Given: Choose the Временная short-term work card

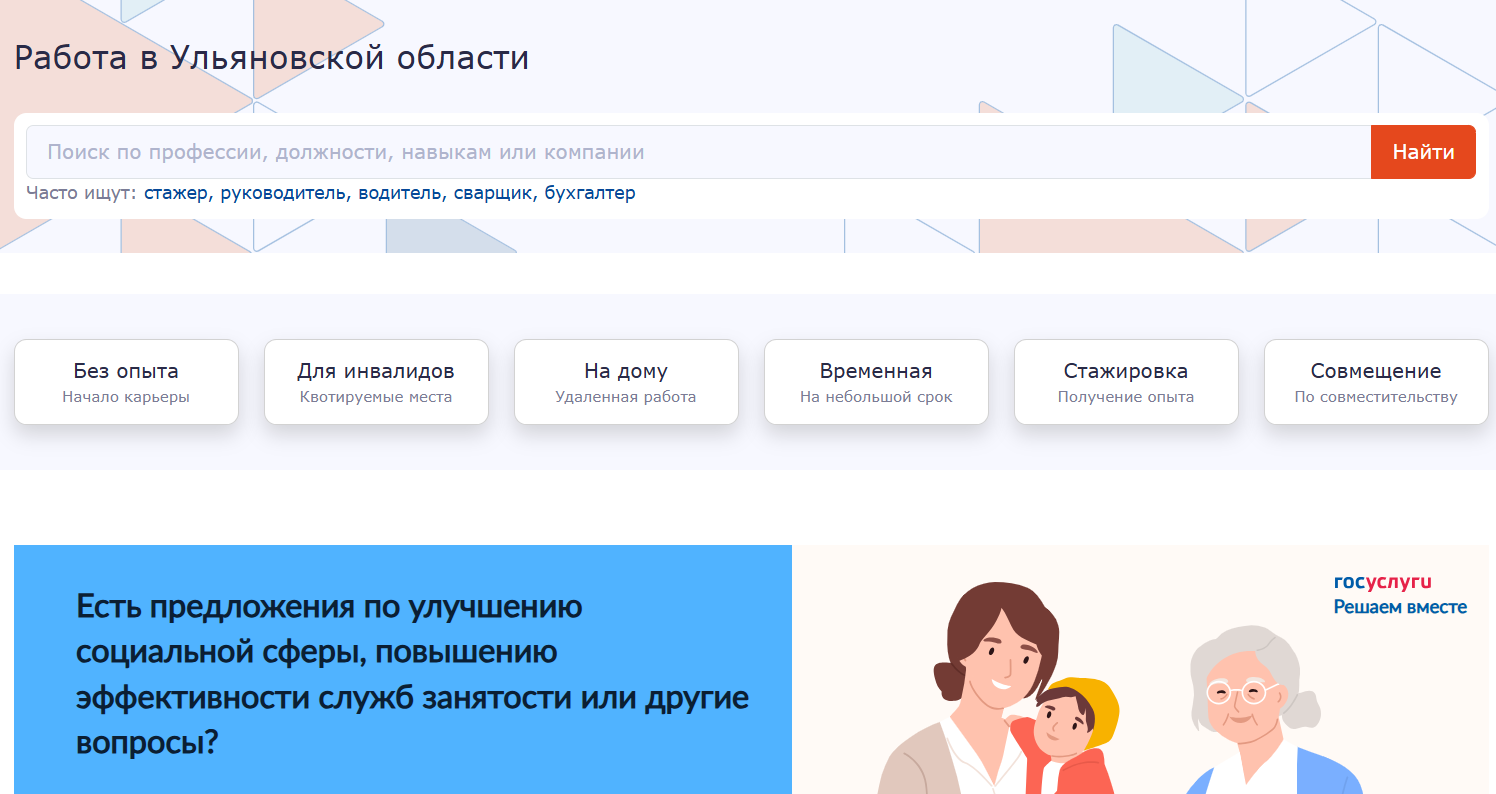Looking at the screenshot, I should pyautogui.click(x=876, y=382).
